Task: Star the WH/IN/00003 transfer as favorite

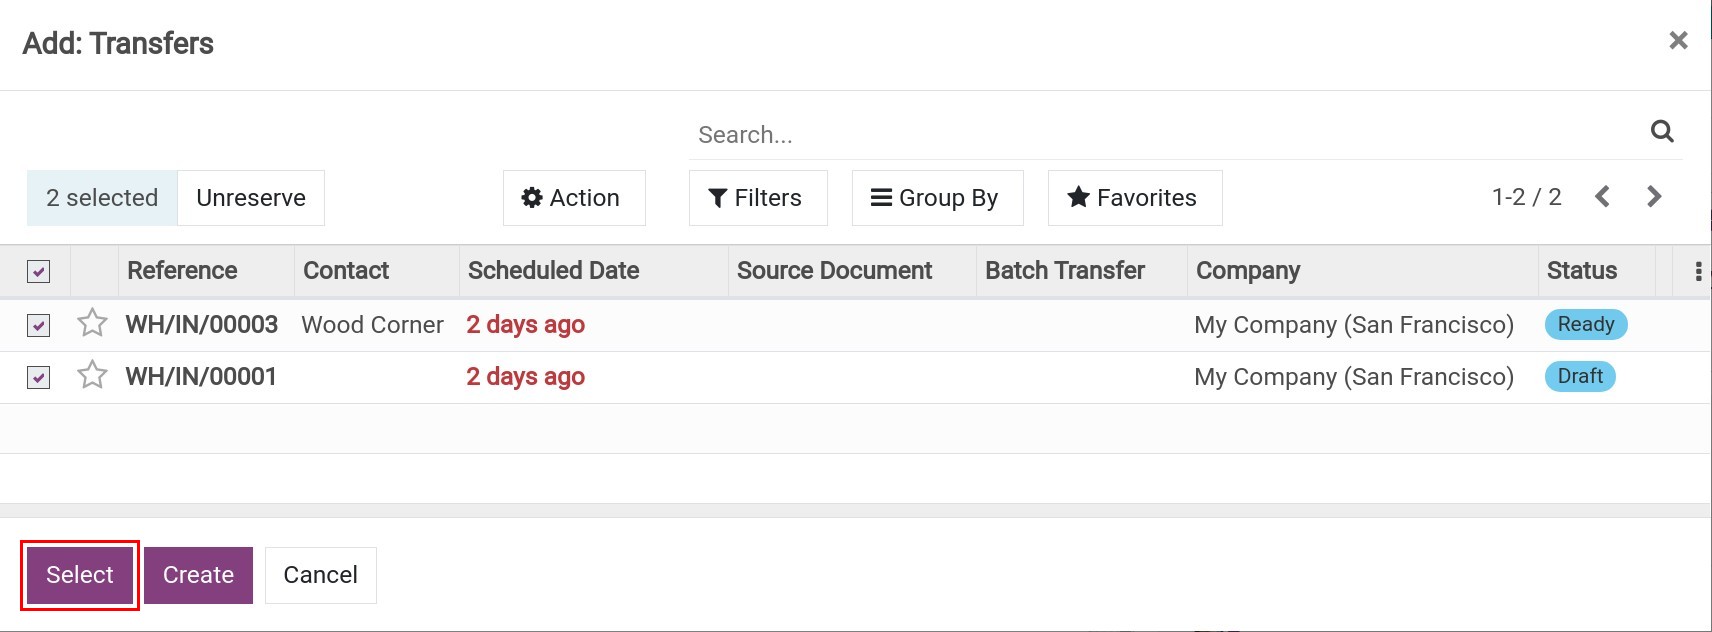Action: click(x=92, y=323)
